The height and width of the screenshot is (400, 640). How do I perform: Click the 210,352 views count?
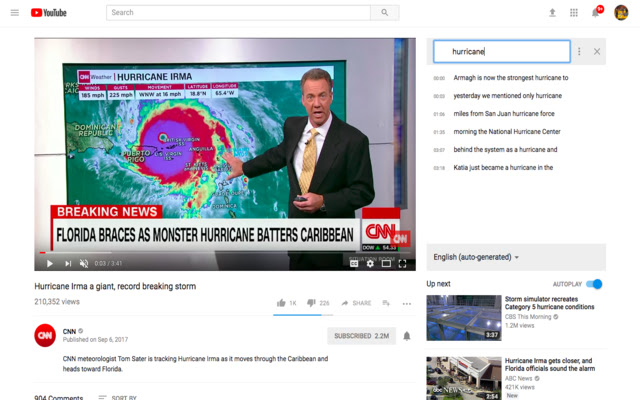click(57, 302)
